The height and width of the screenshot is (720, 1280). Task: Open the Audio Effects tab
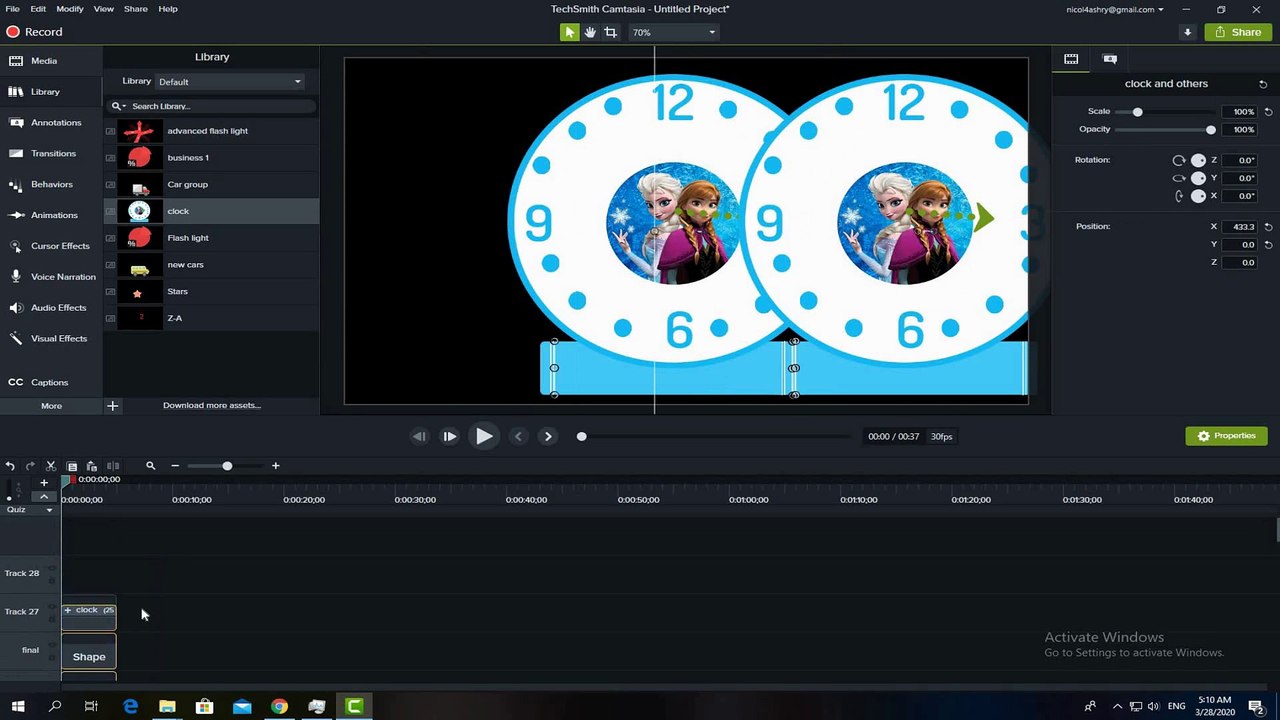(58, 308)
